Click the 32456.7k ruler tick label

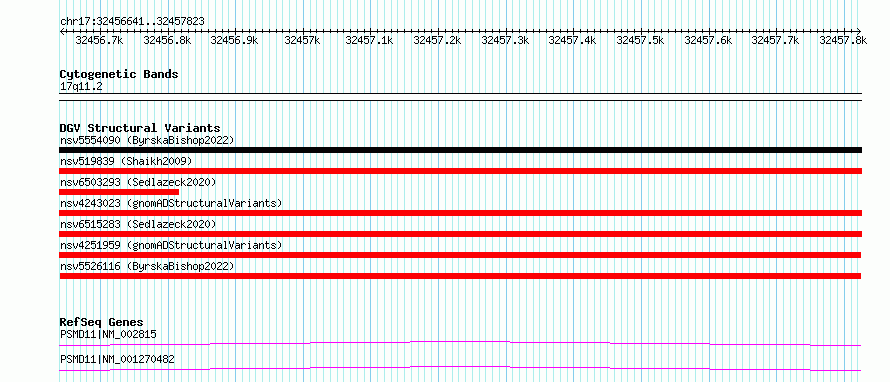(x=100, y=40)
